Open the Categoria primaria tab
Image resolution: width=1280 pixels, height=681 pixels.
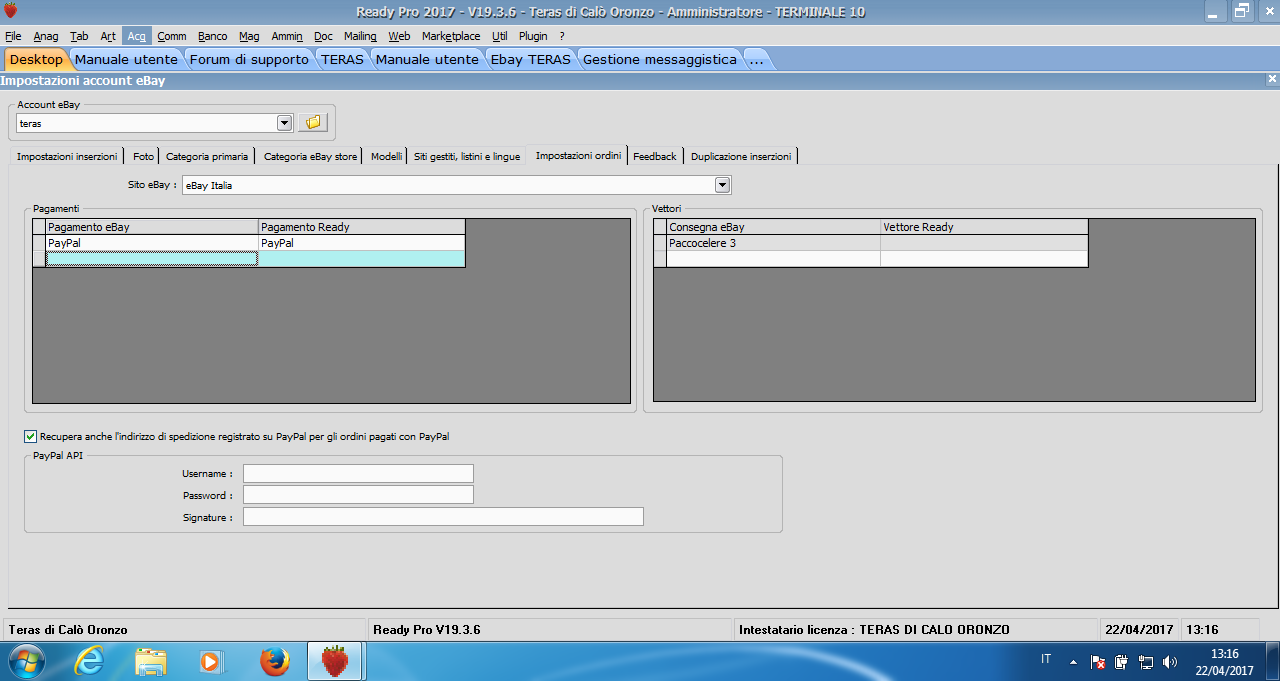[207, 157]
